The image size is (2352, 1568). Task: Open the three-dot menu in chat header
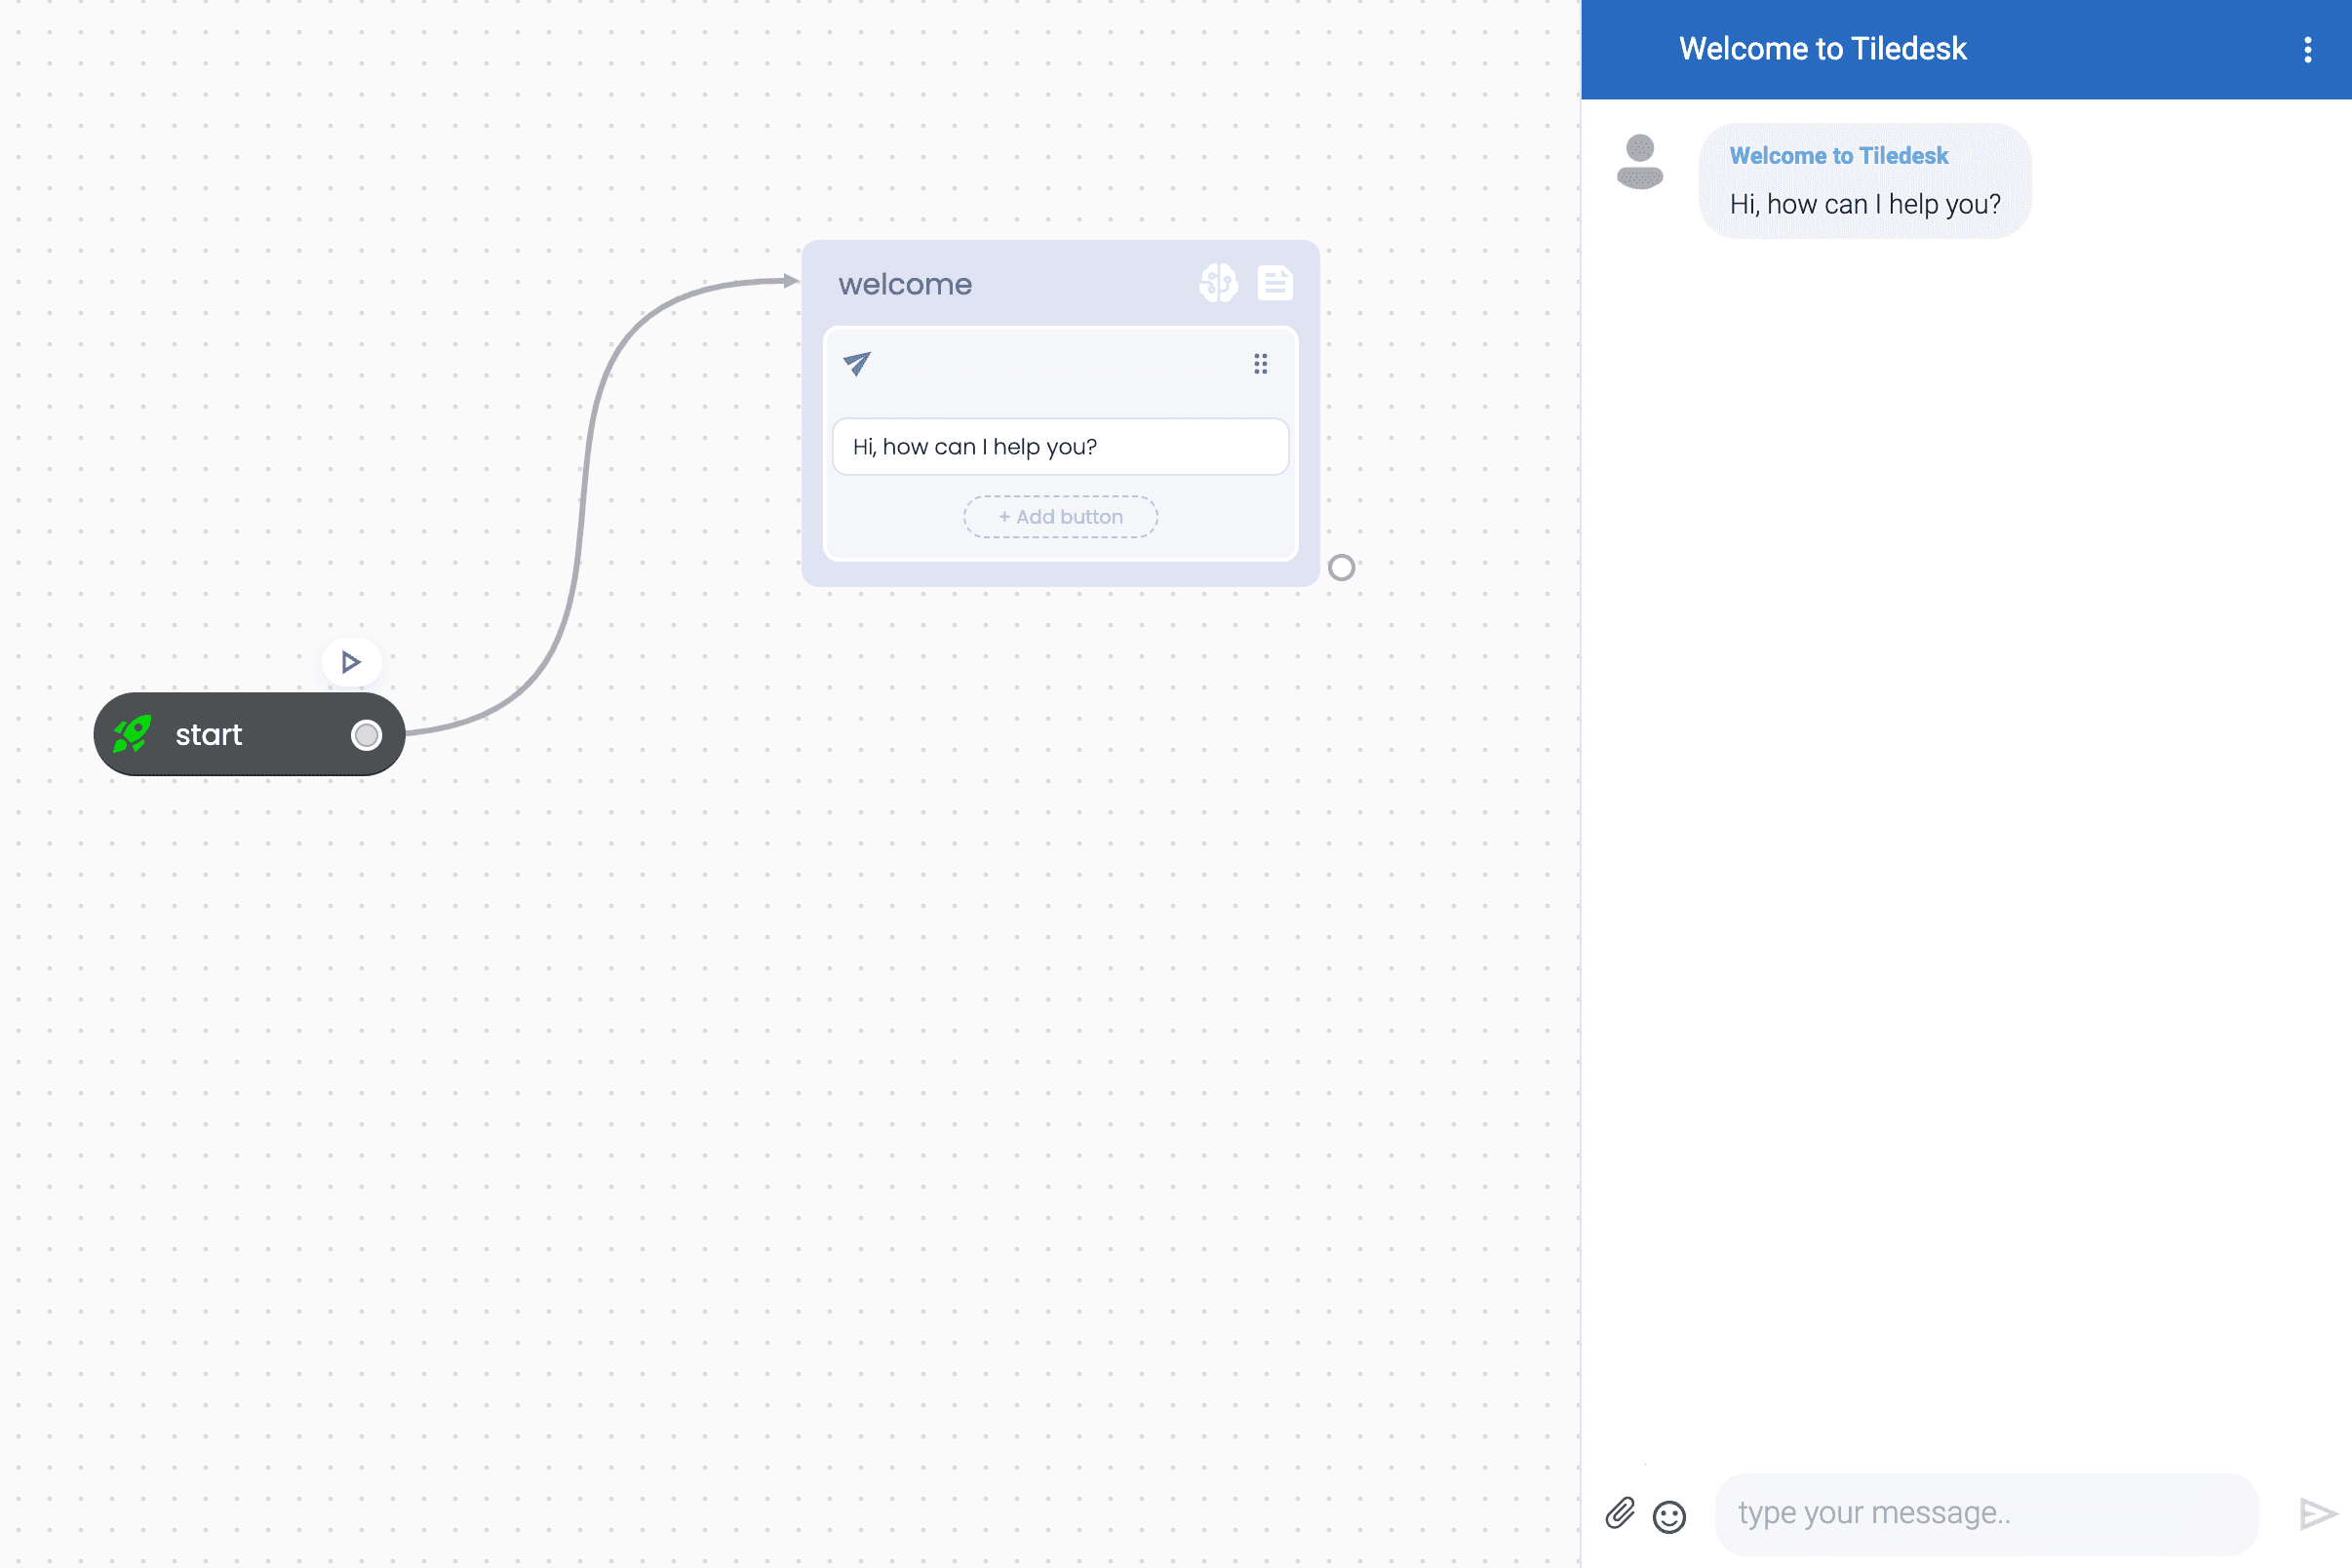(x=2308, y=50)
